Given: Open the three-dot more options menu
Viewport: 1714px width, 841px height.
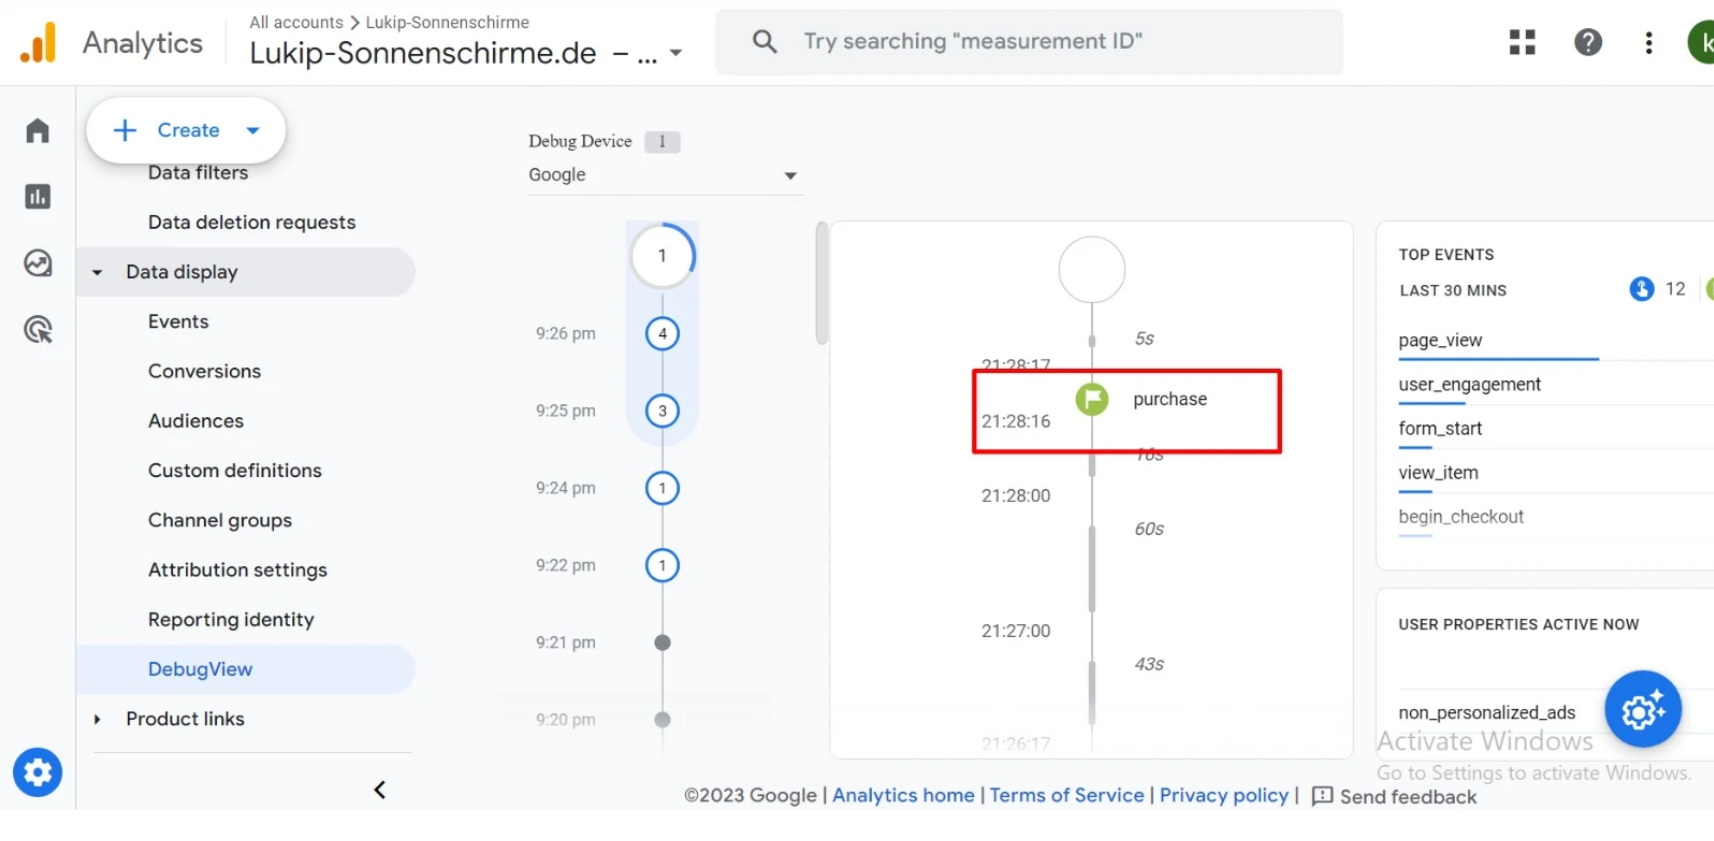Looking at the screenshot, I should 1648,42.
